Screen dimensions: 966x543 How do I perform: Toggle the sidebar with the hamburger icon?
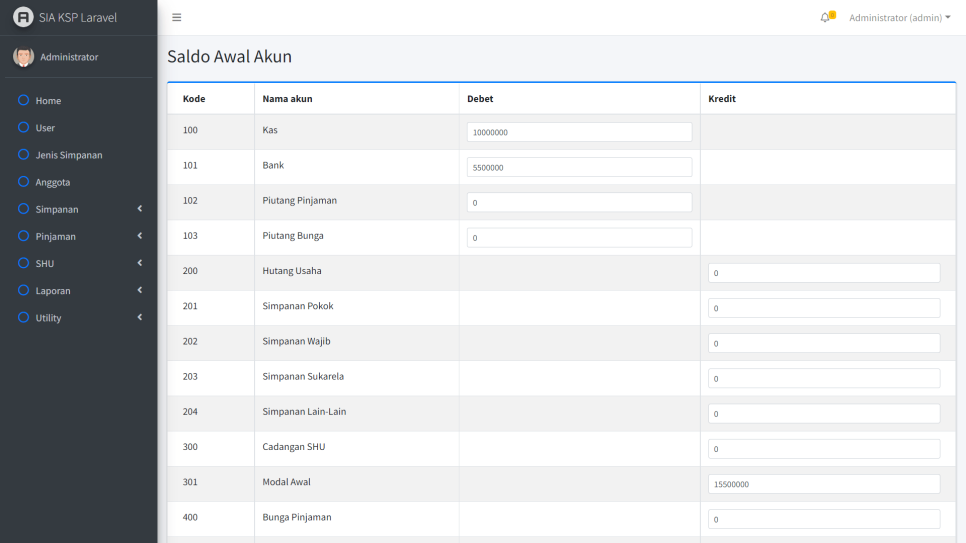(177, 17)
